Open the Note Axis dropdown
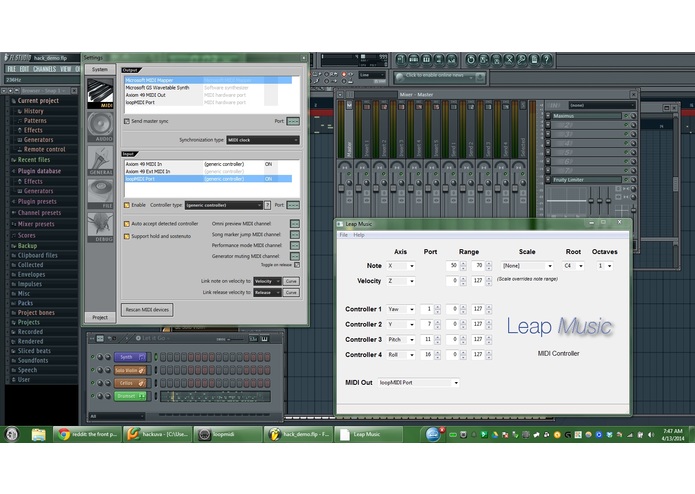 (400, 266)
